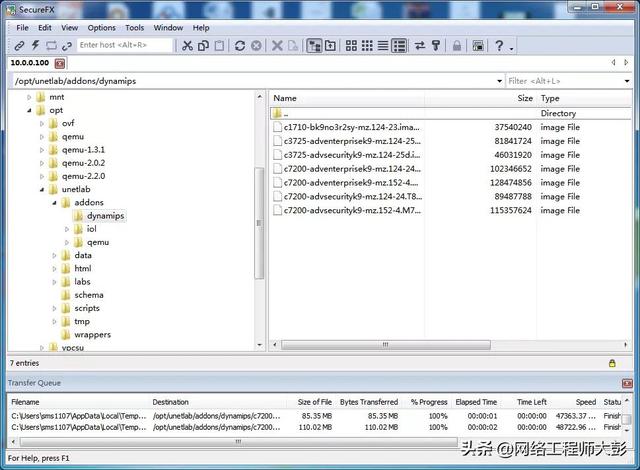640x470 pixels.
Task: Click the Disconnect broken-link icon
Action: 67,46
